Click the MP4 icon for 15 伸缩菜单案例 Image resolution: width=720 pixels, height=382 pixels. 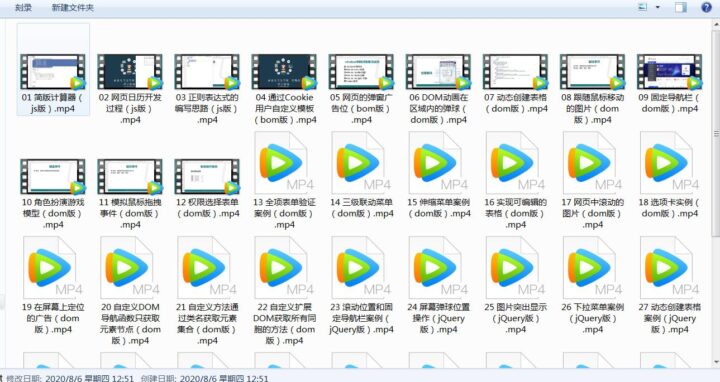pos(439,163)
